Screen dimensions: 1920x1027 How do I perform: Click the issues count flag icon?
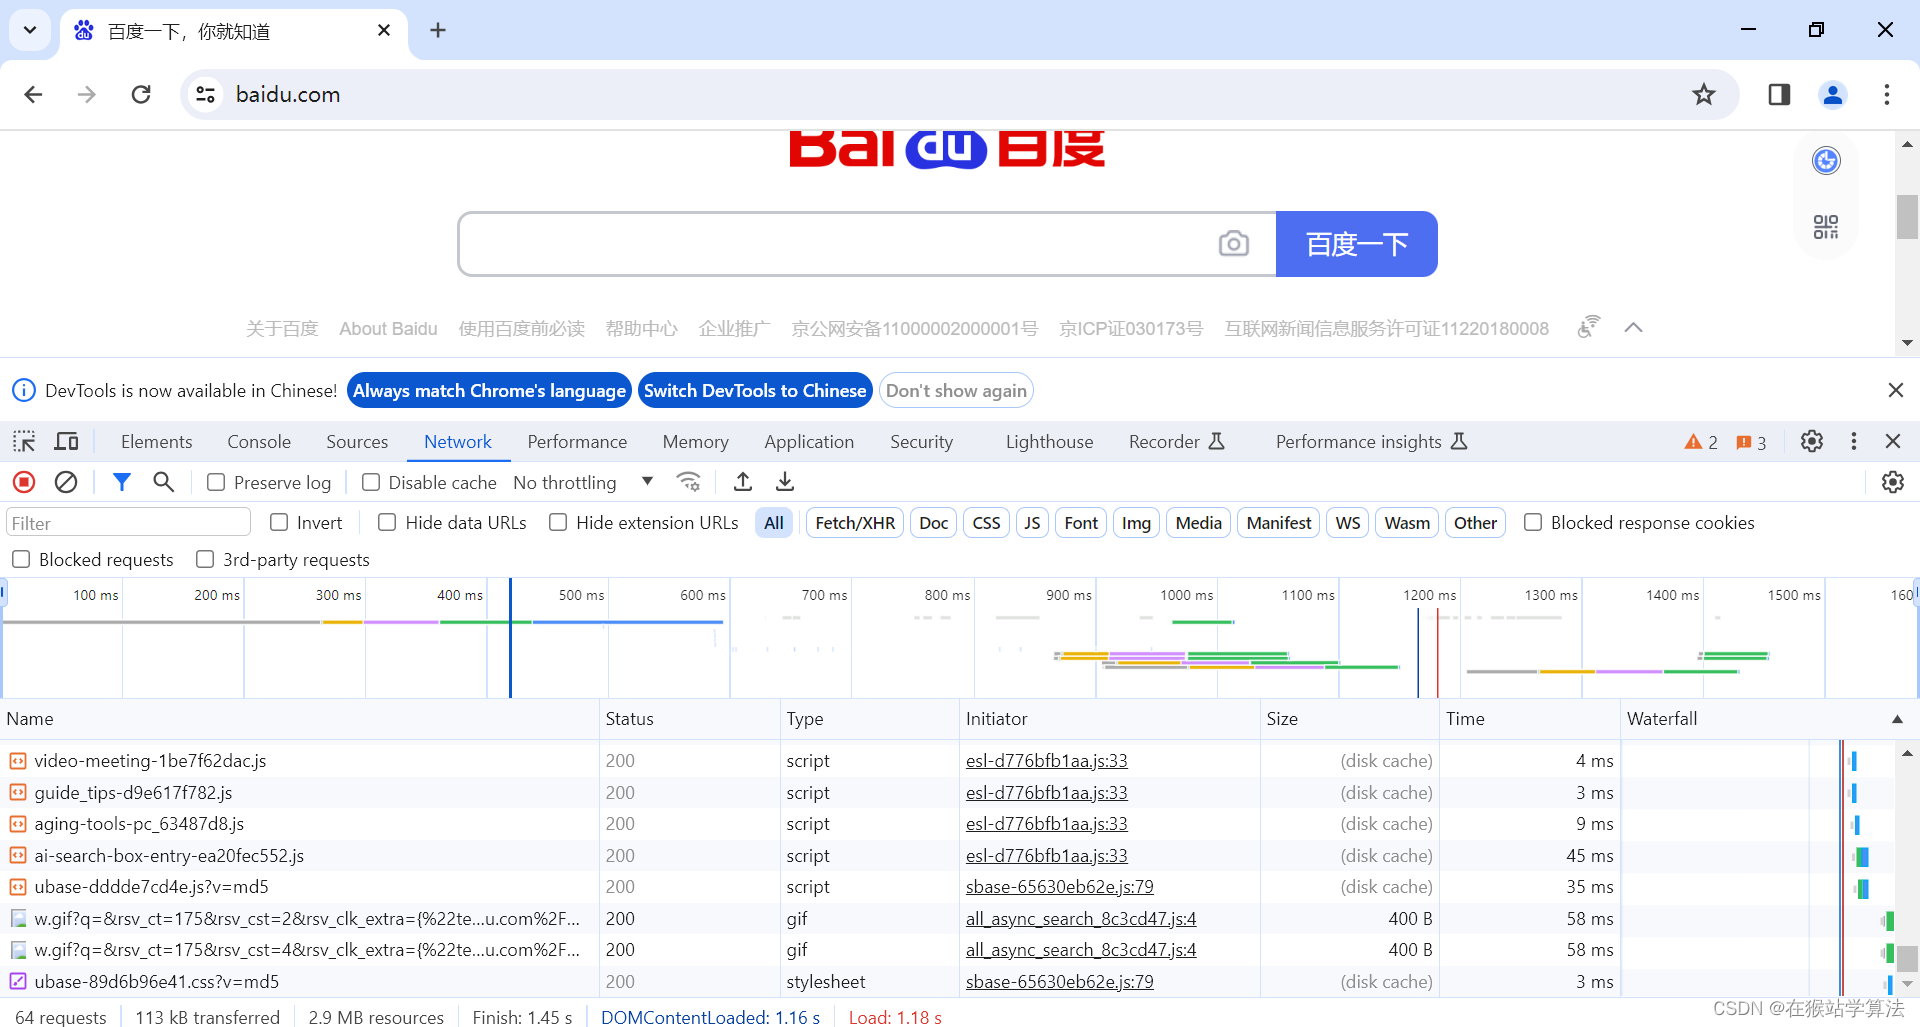pyautogui.click(x=1744, y=442)
